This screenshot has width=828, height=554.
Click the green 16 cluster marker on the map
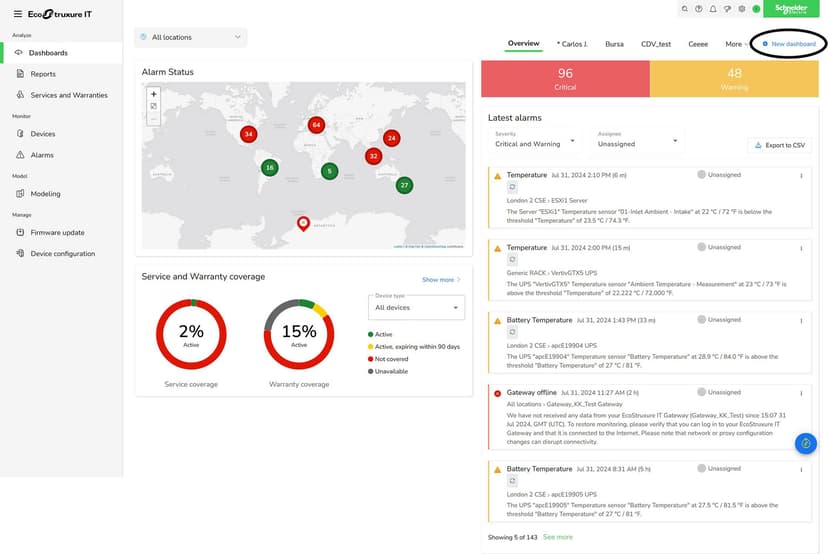[270, 168]
